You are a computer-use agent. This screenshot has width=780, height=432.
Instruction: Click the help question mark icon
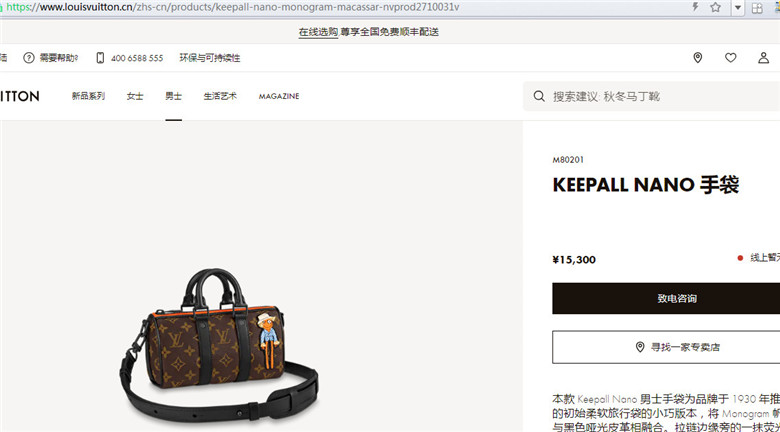point(29,58)
